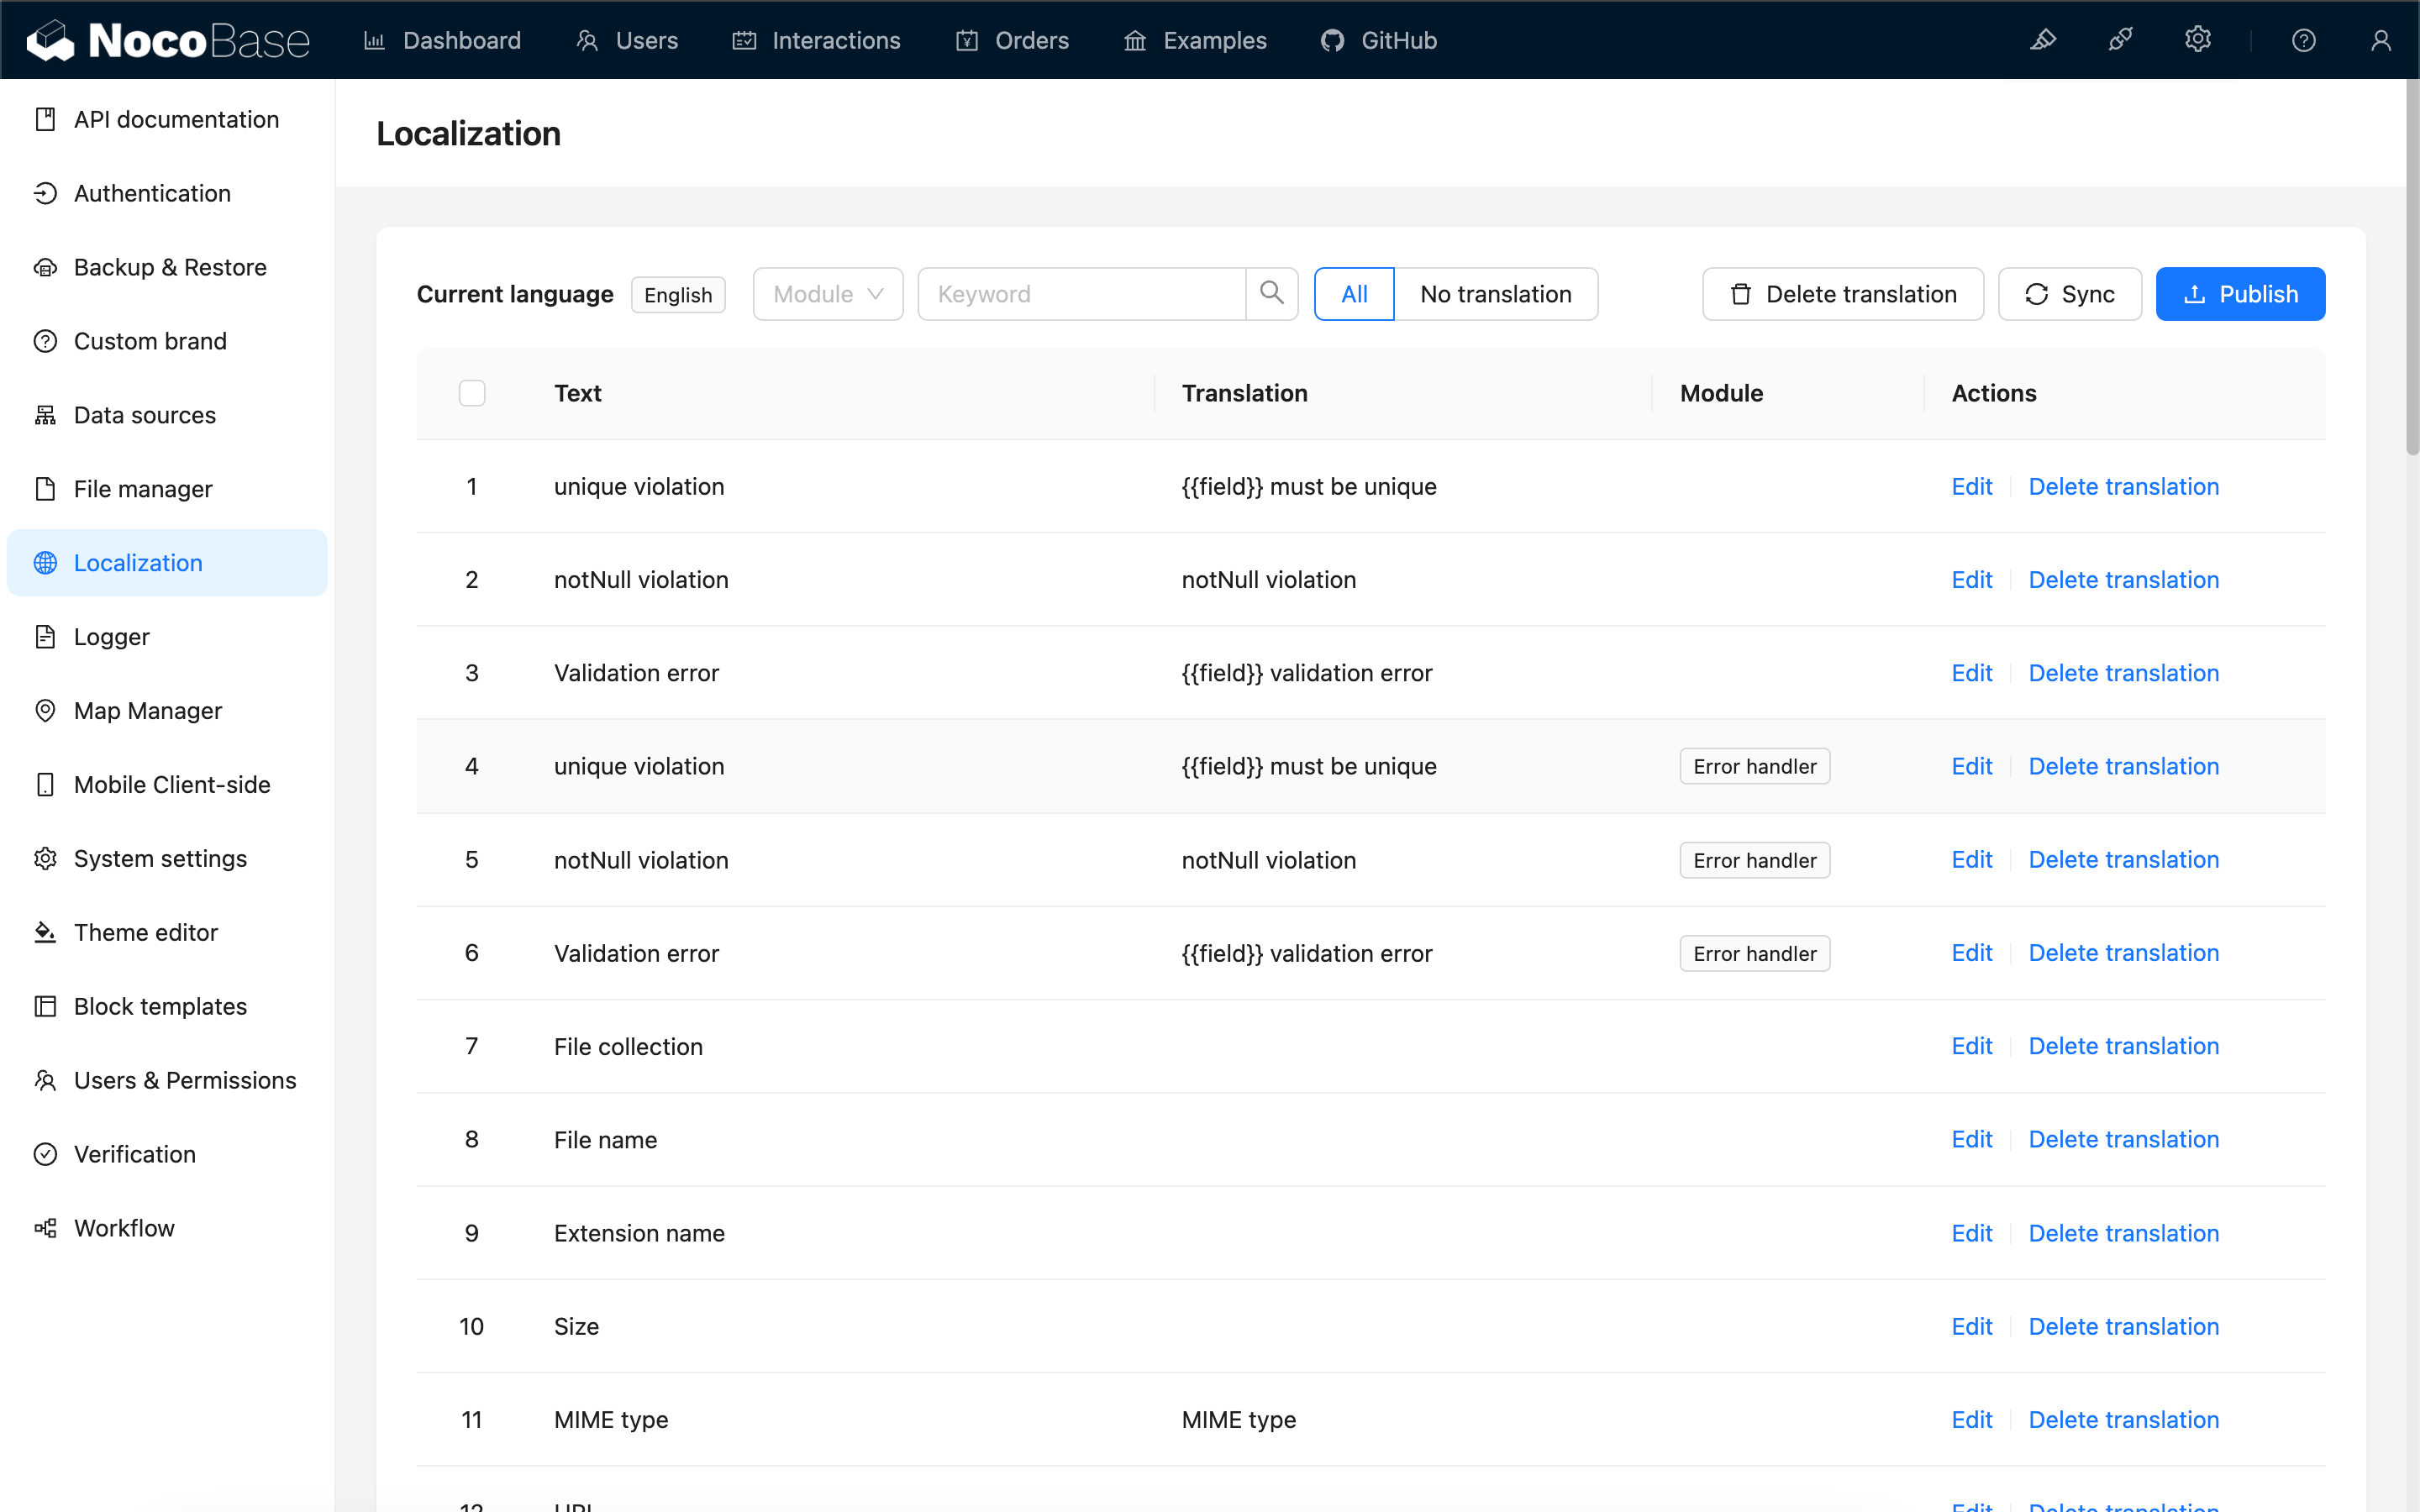Click the UI editor highlighter icon
The image size is (2420, 1512).
2043,40
